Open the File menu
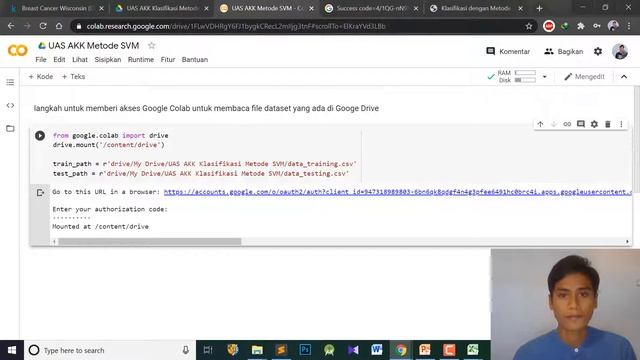The height and width of the screenshot is (360, 640). pos(41,60)
